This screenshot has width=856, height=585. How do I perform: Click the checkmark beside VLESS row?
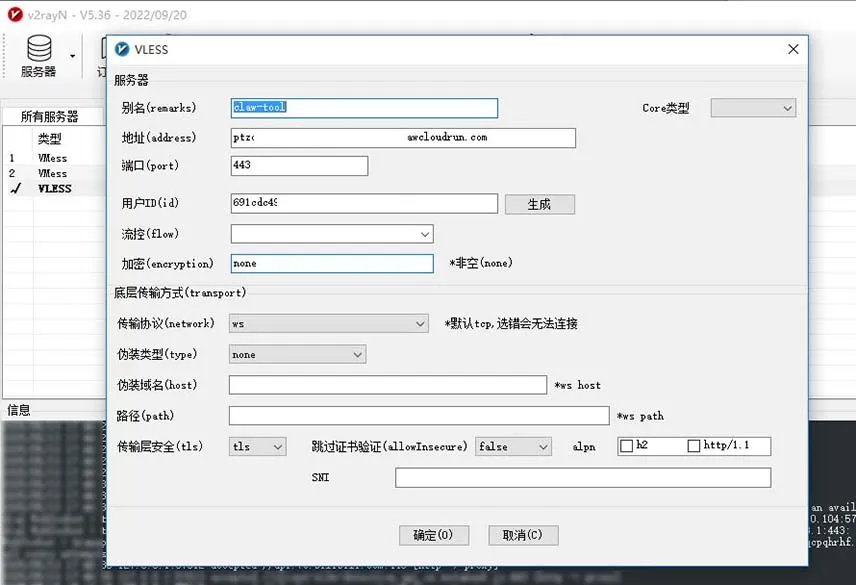pyautogui.click(x=16, y=189)
